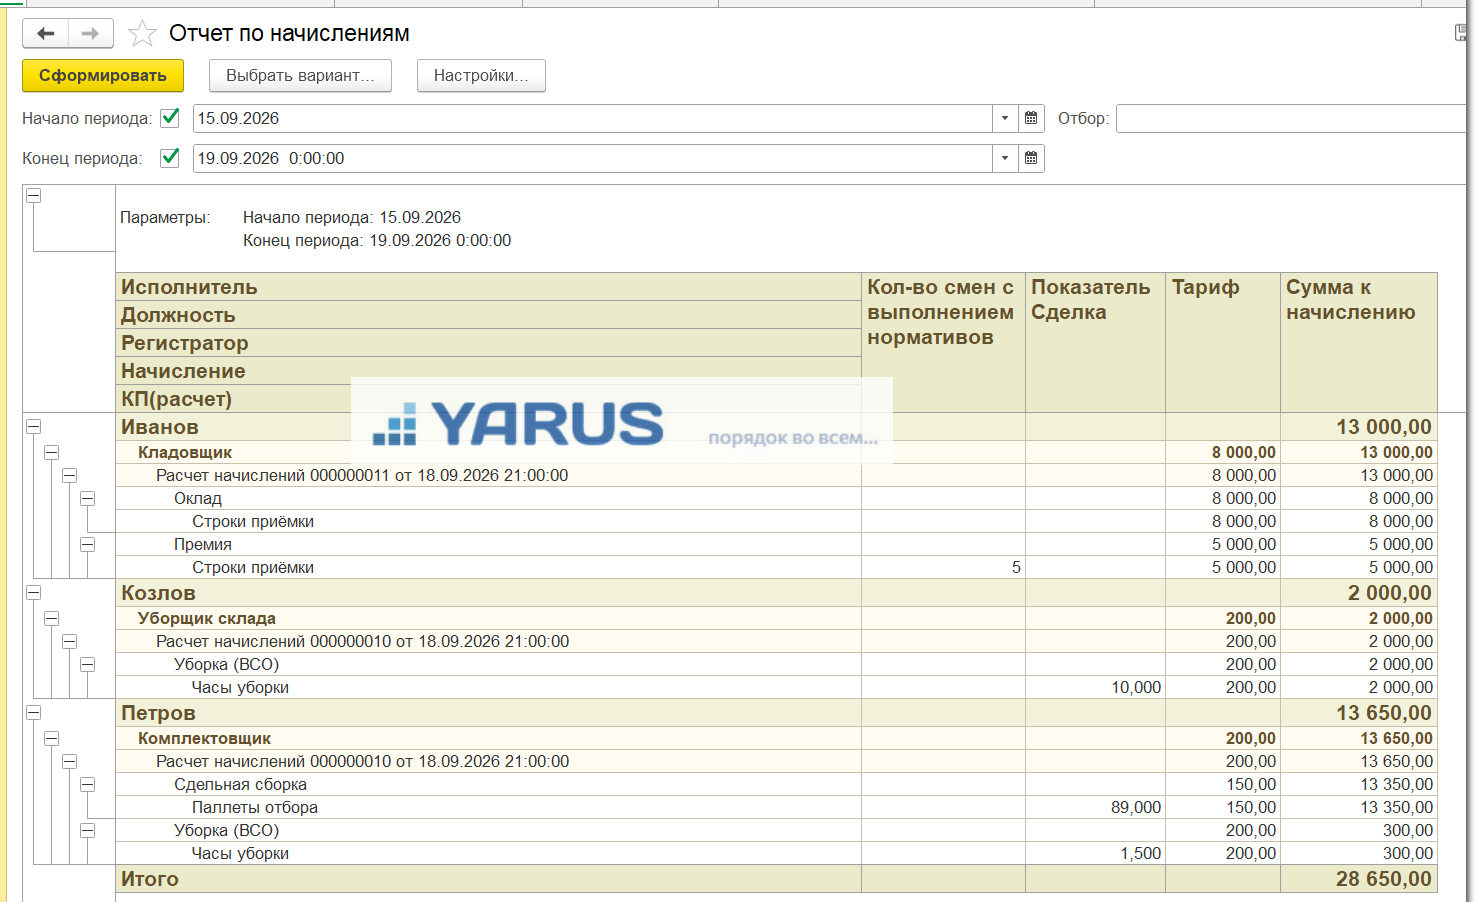Select the Регистратор header cell
Image resolution: width=1476 pixels, height=902 pixels.
pyautogui.click(x=489, y=343)
